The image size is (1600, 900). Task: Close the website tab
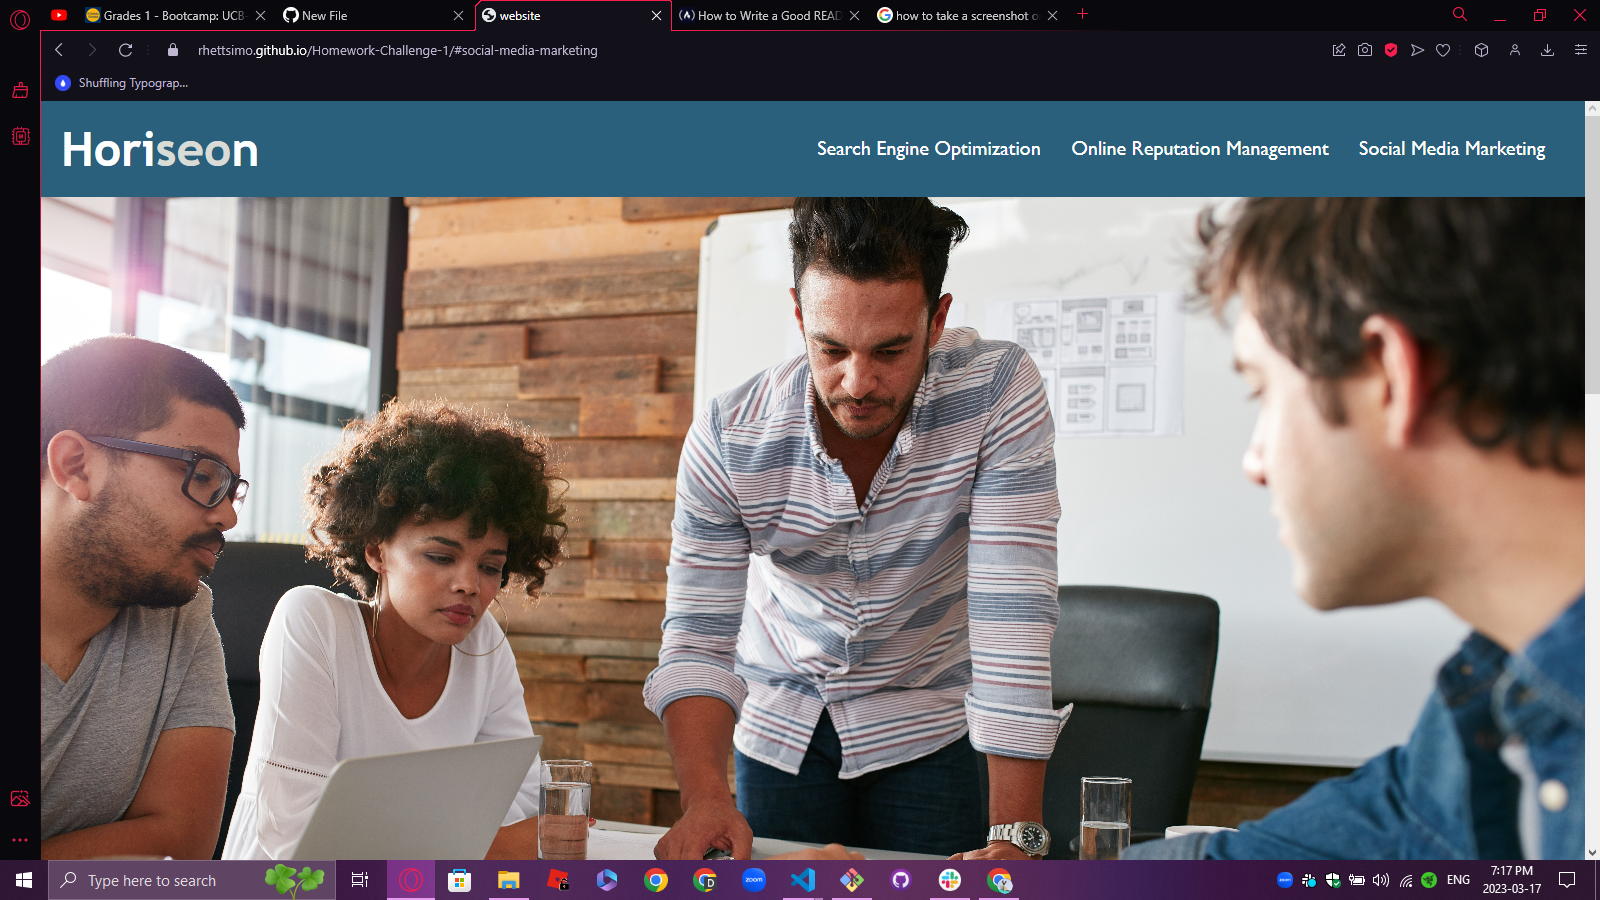coord(656,16)
